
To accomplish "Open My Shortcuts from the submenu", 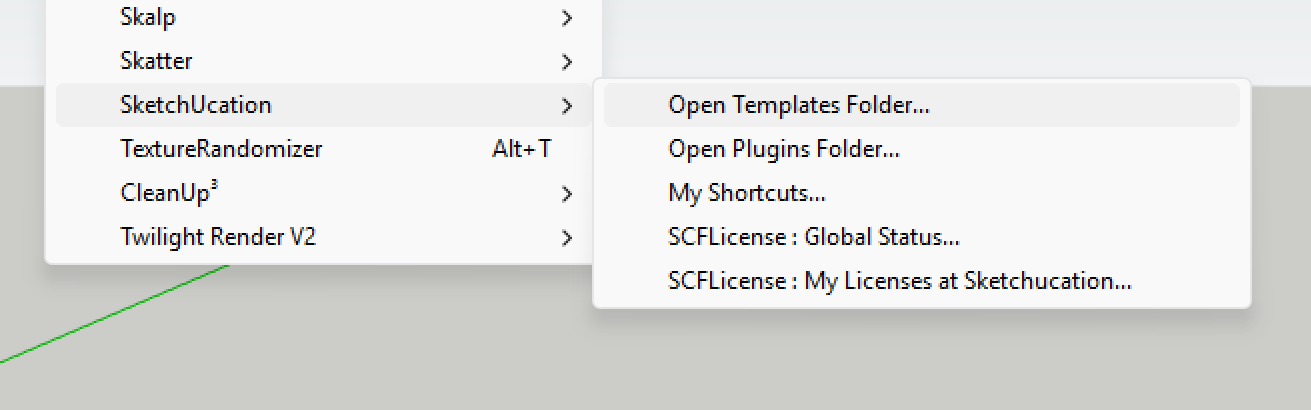I will coord(746,193).
